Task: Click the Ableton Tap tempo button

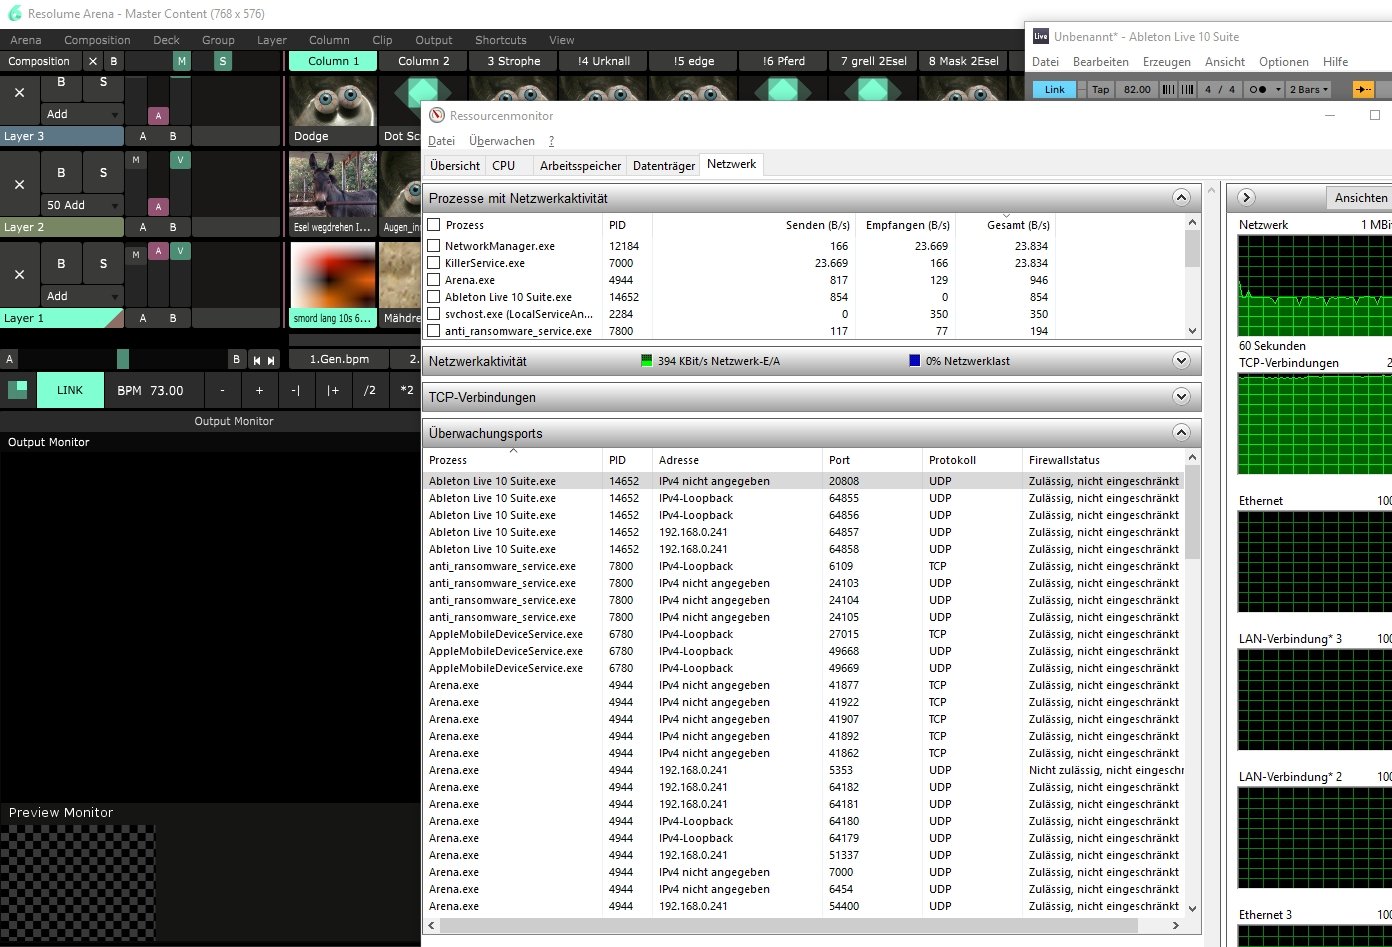Action: pos(1100,89)
